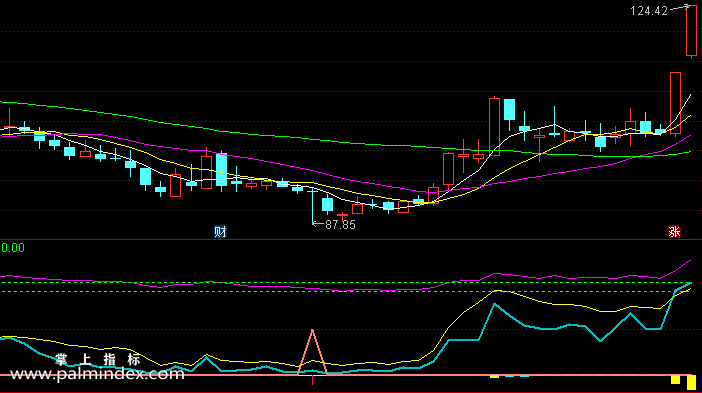The width and height of the screenshot is (702, 393).
Task: Click the red divider between chart panels
Action: tap(351, 239)
